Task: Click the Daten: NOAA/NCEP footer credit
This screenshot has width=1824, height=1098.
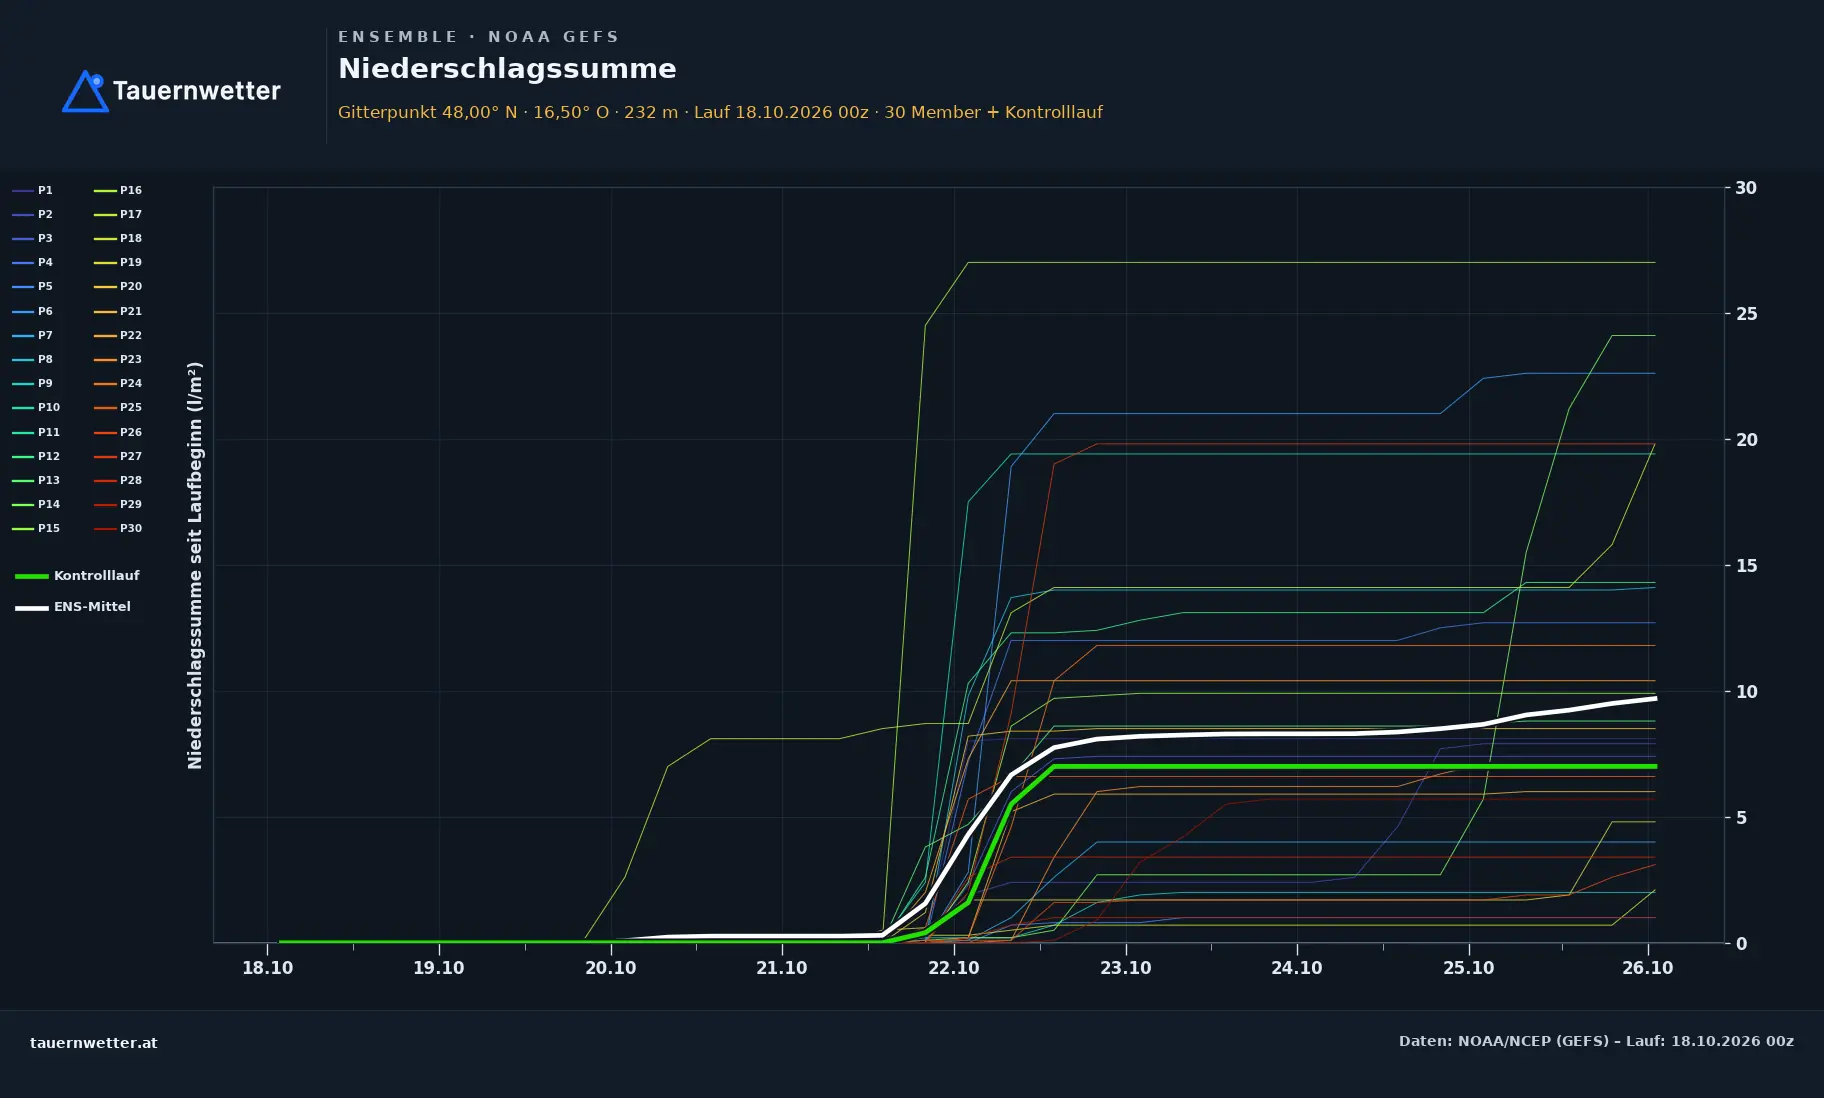Action: 1596,1041
